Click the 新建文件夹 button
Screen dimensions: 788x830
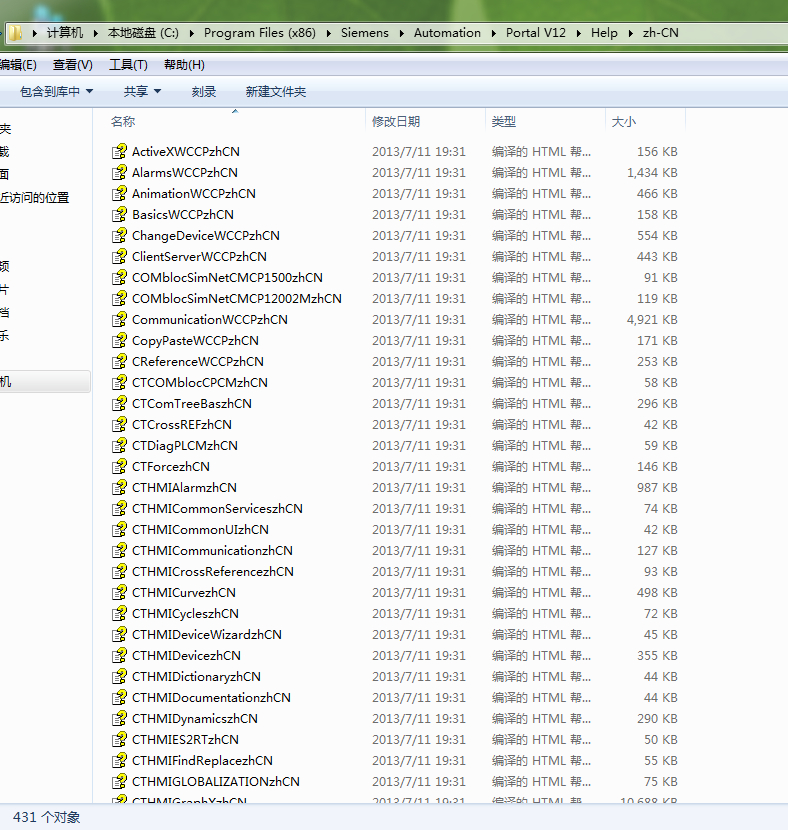[276, 92]
